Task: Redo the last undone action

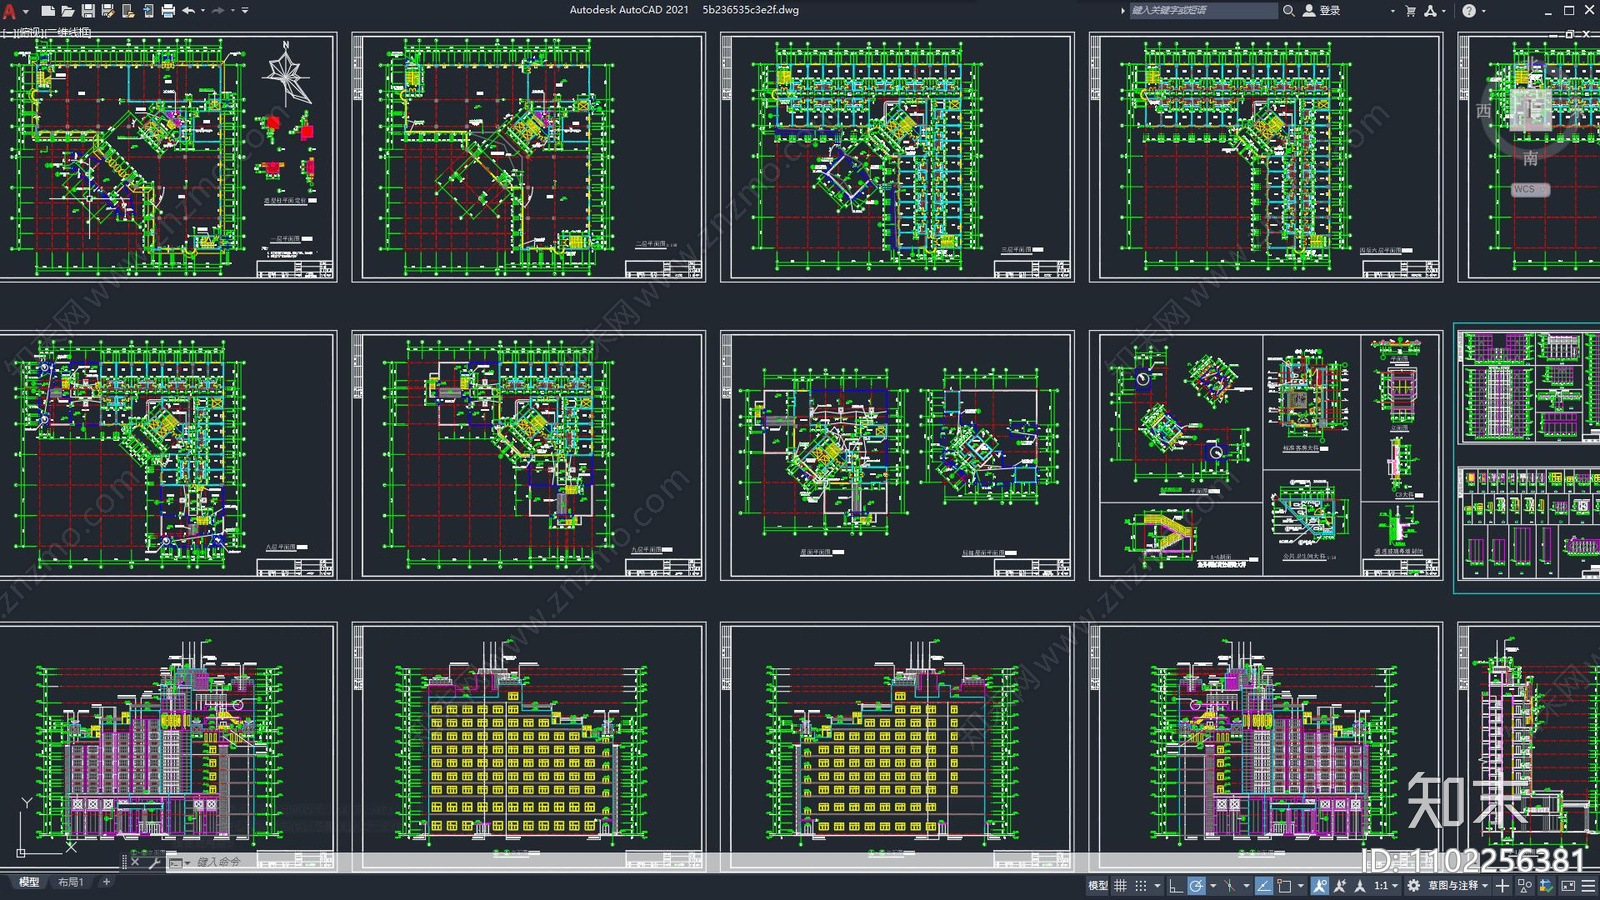Action: coord(218,11)
